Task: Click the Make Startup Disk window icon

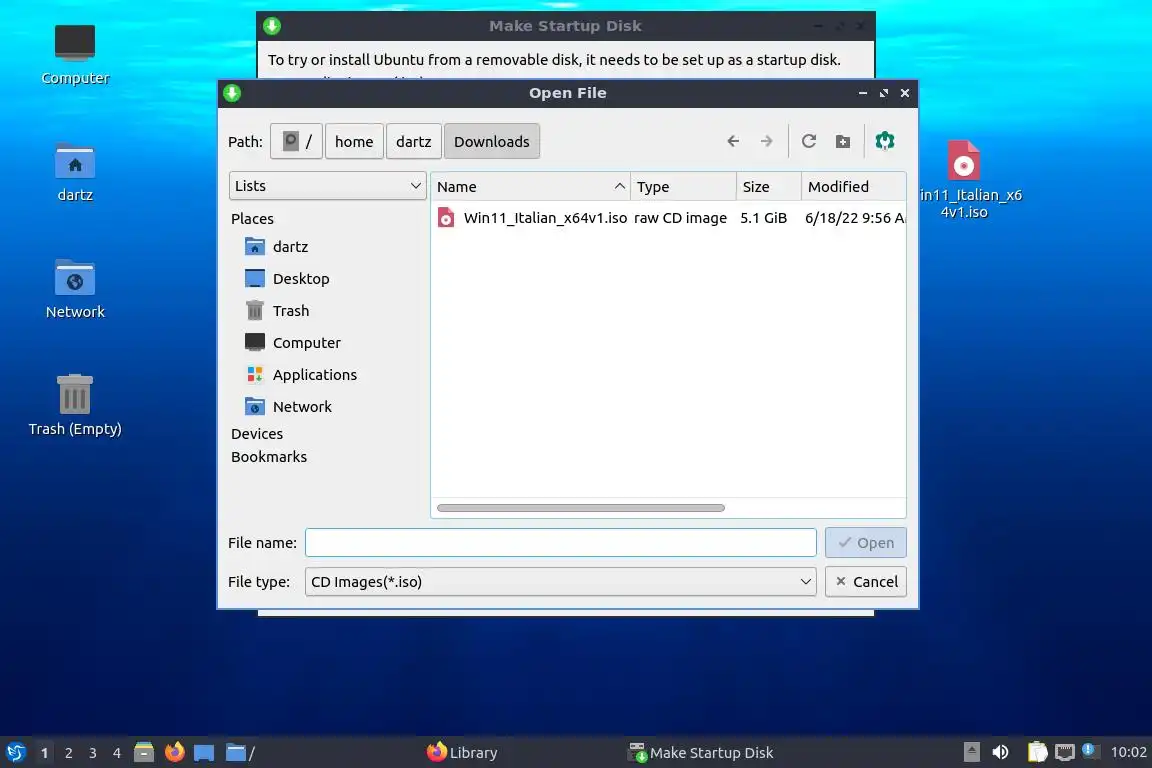Action: click(x=272, y=26)
